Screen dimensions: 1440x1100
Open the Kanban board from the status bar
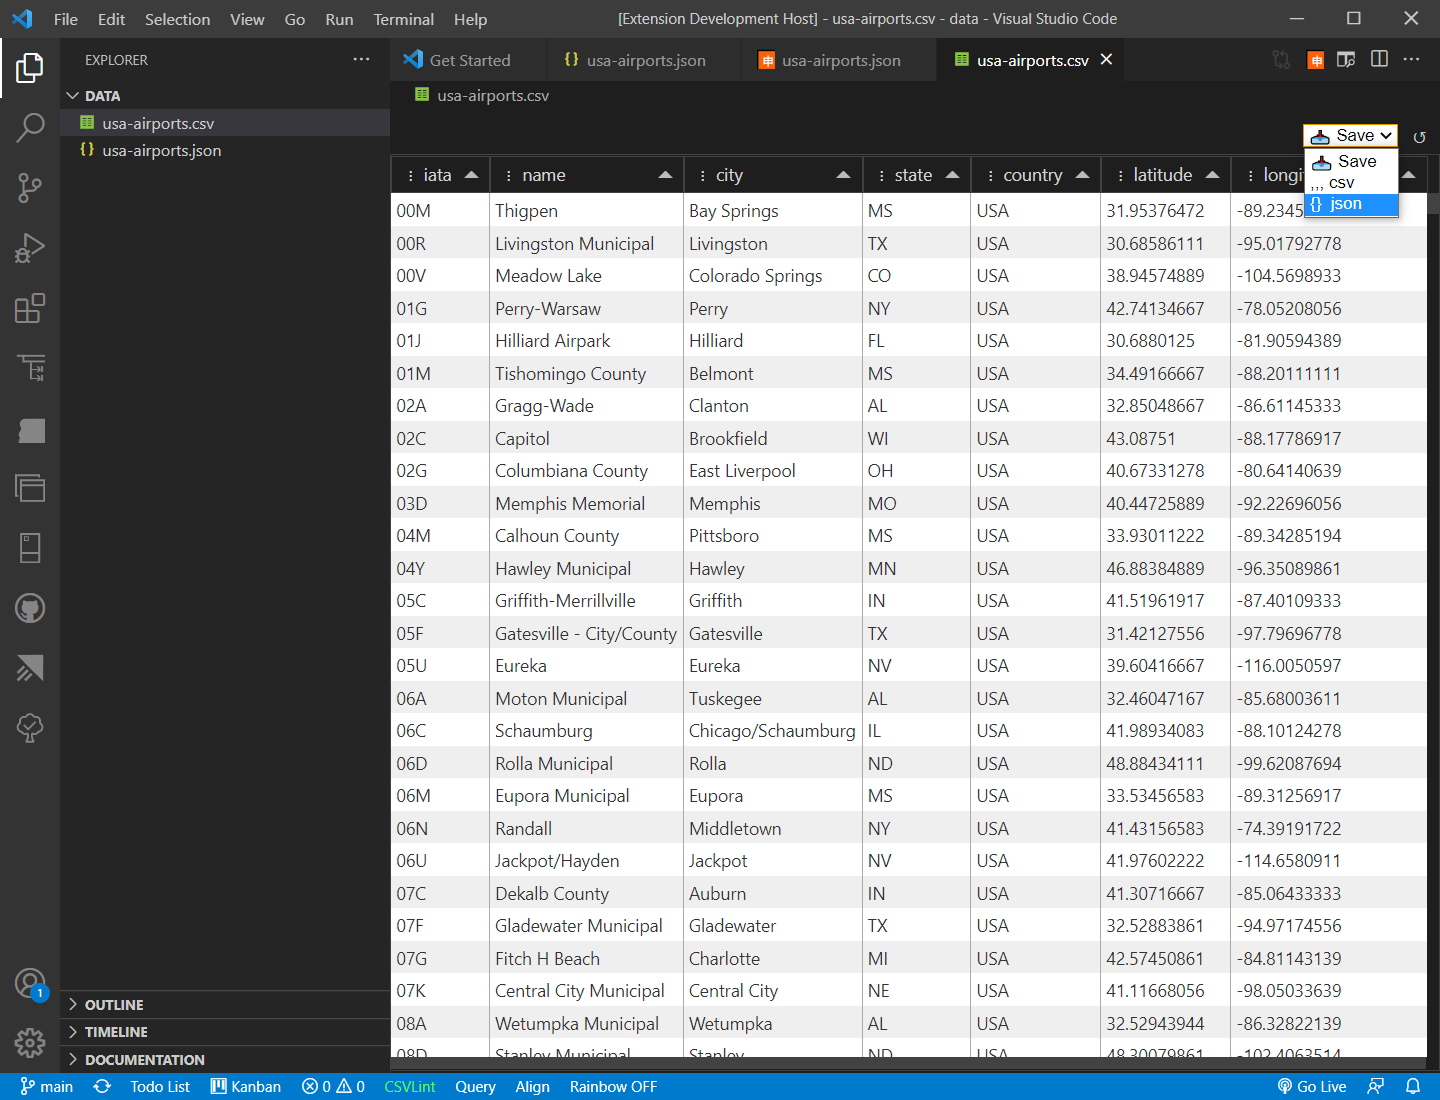[245, 1086]
